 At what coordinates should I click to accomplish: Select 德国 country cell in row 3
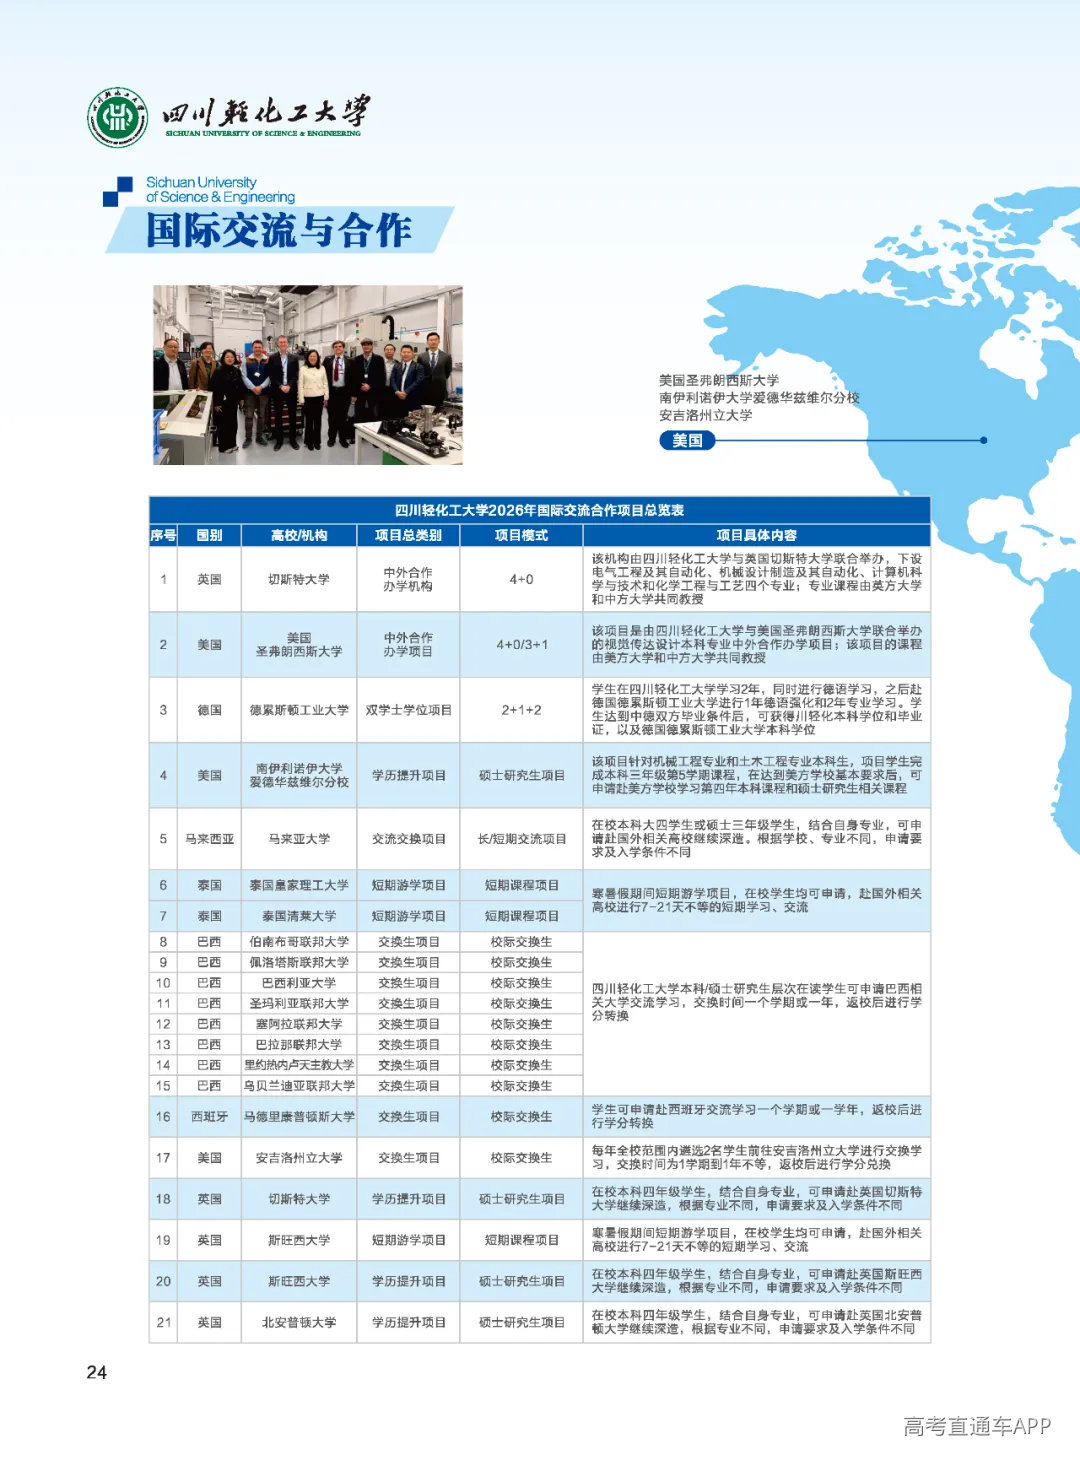tap(209, 710)
